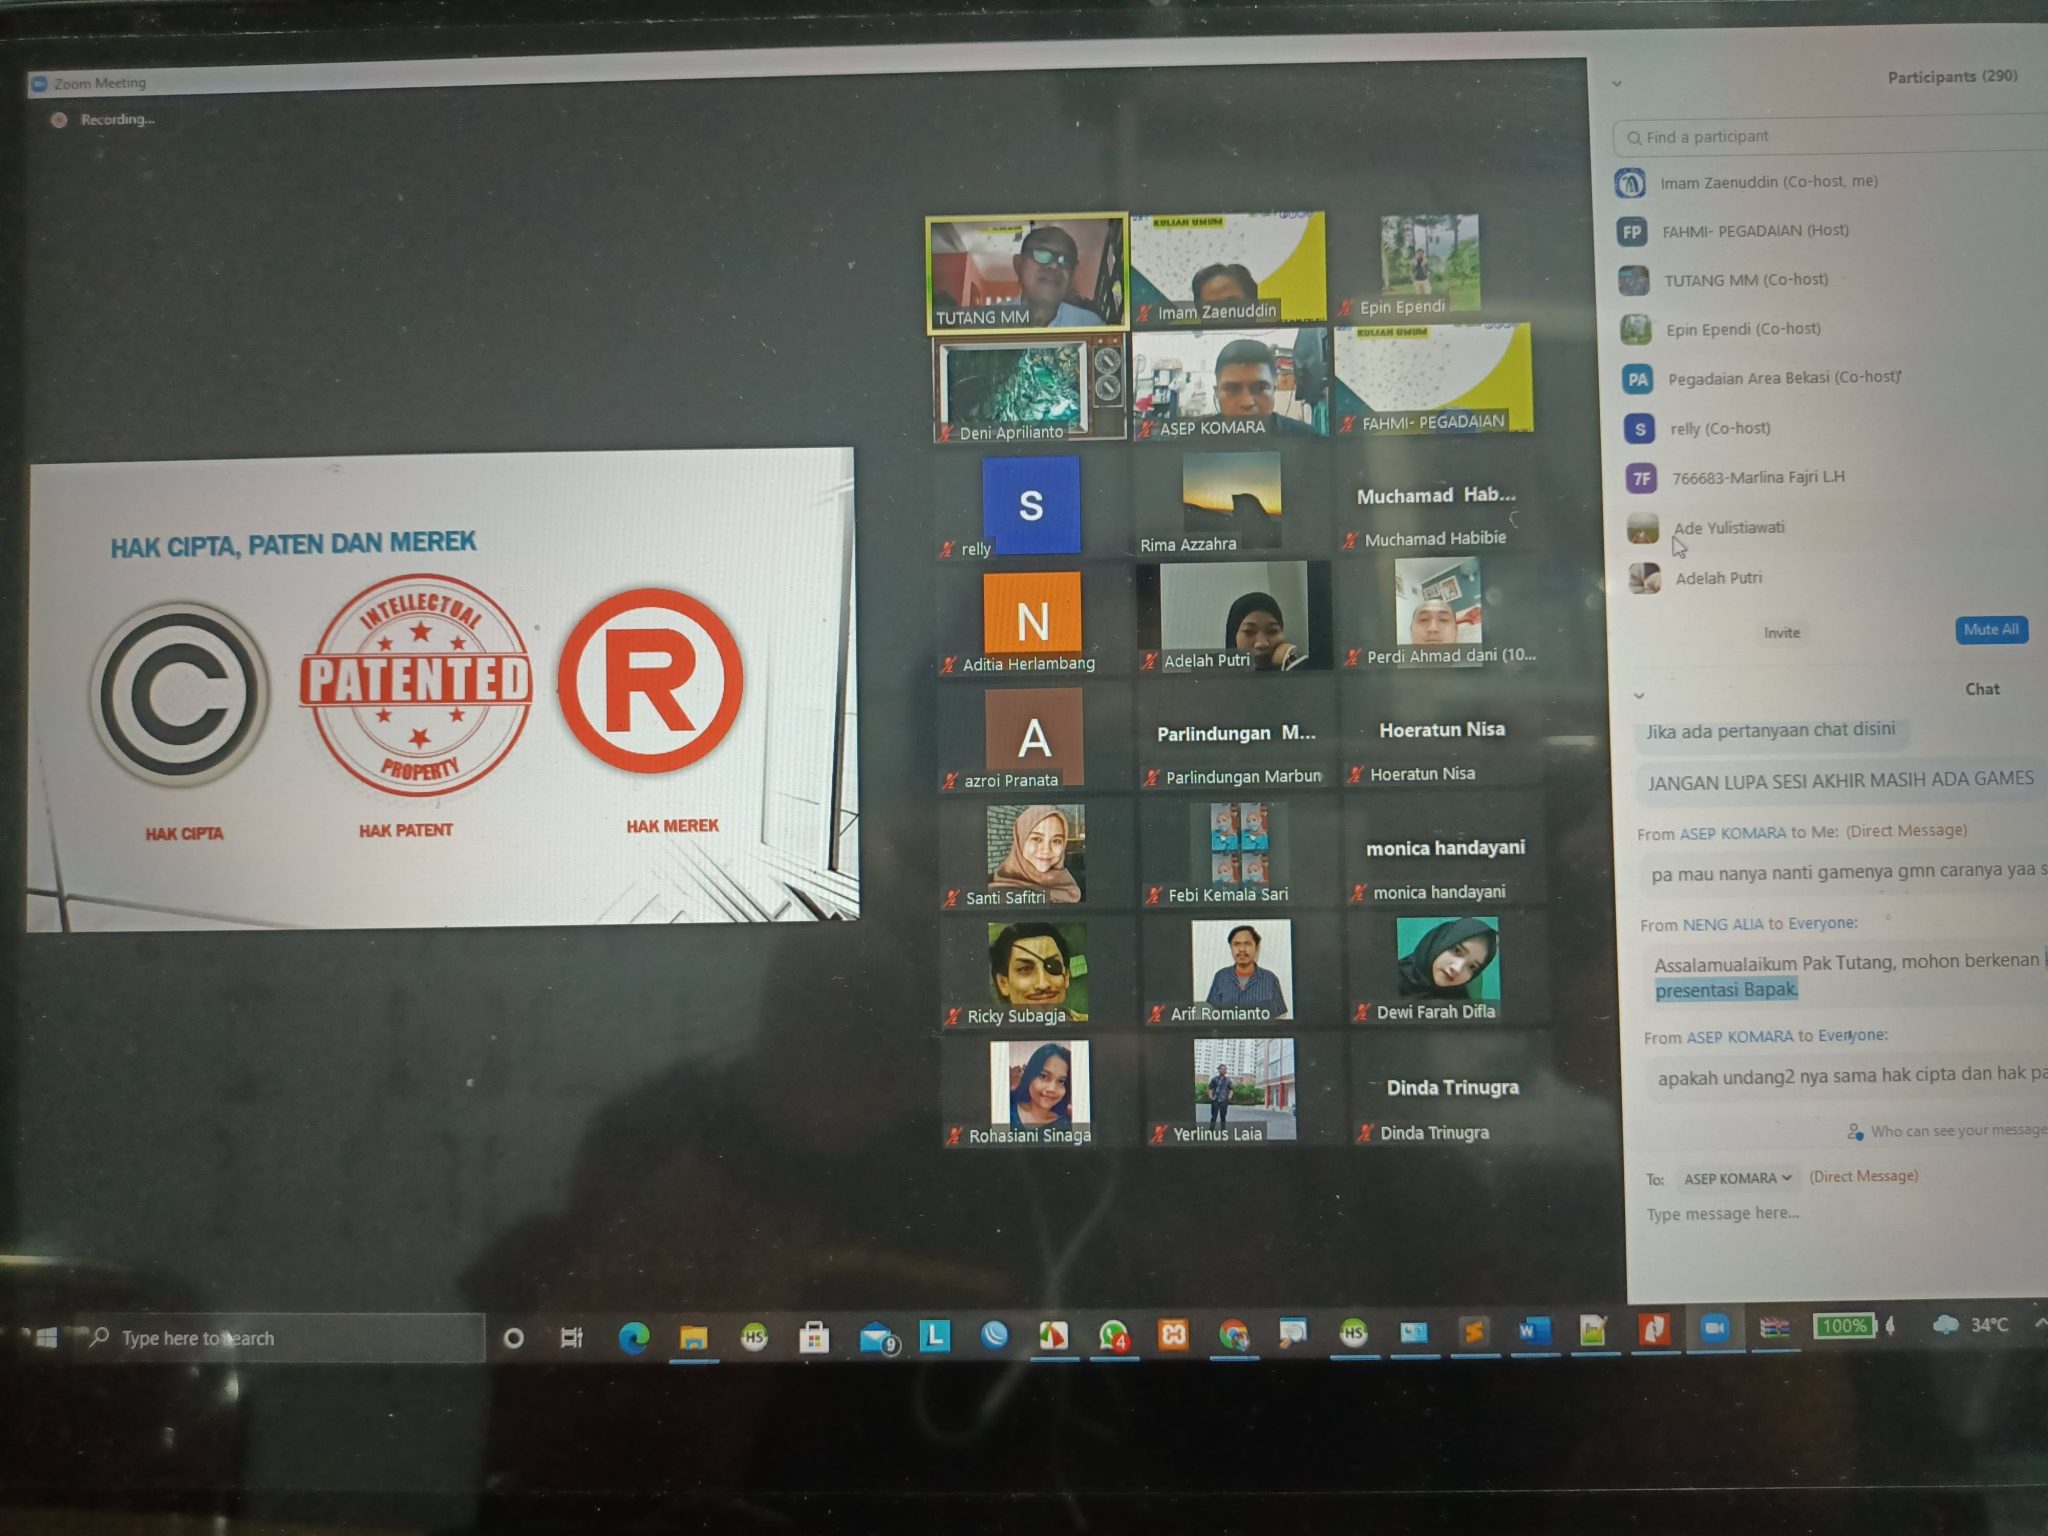Open Sublime Text from the taskbar
2048x1536 pixels.
(x=1473, y=1331)
